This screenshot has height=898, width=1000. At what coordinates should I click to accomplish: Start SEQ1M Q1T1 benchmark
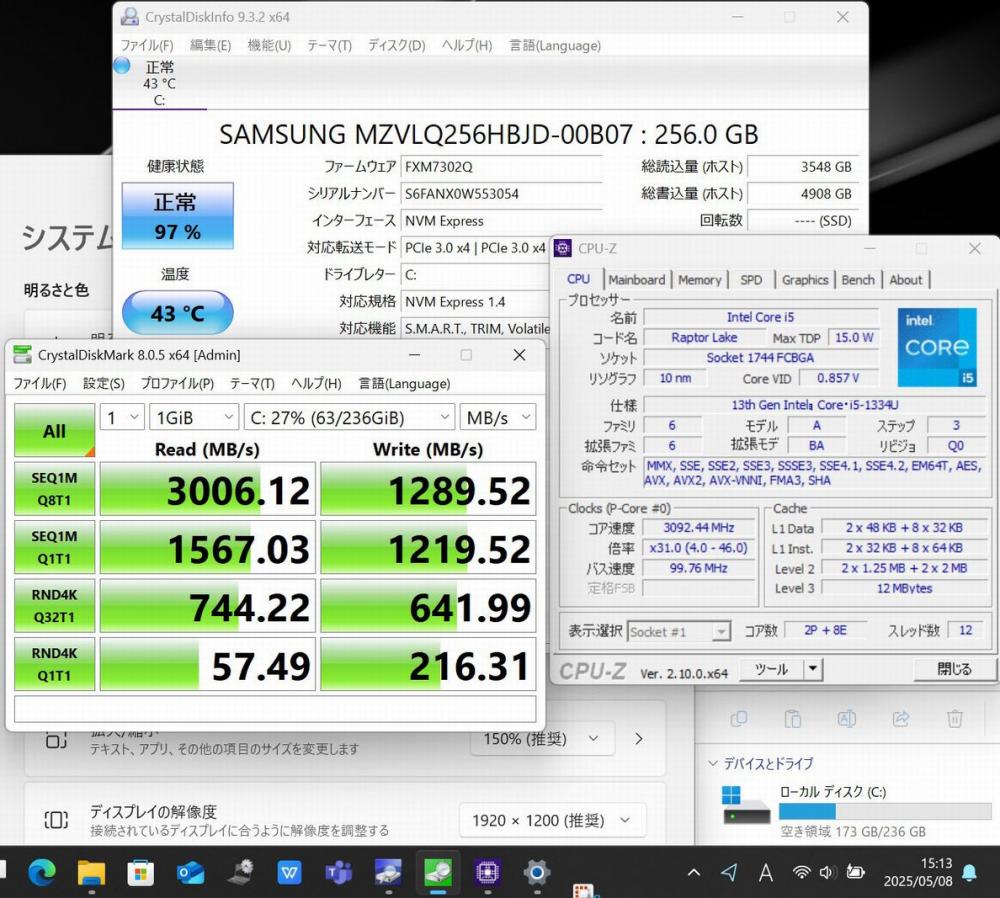pos(54,547)
